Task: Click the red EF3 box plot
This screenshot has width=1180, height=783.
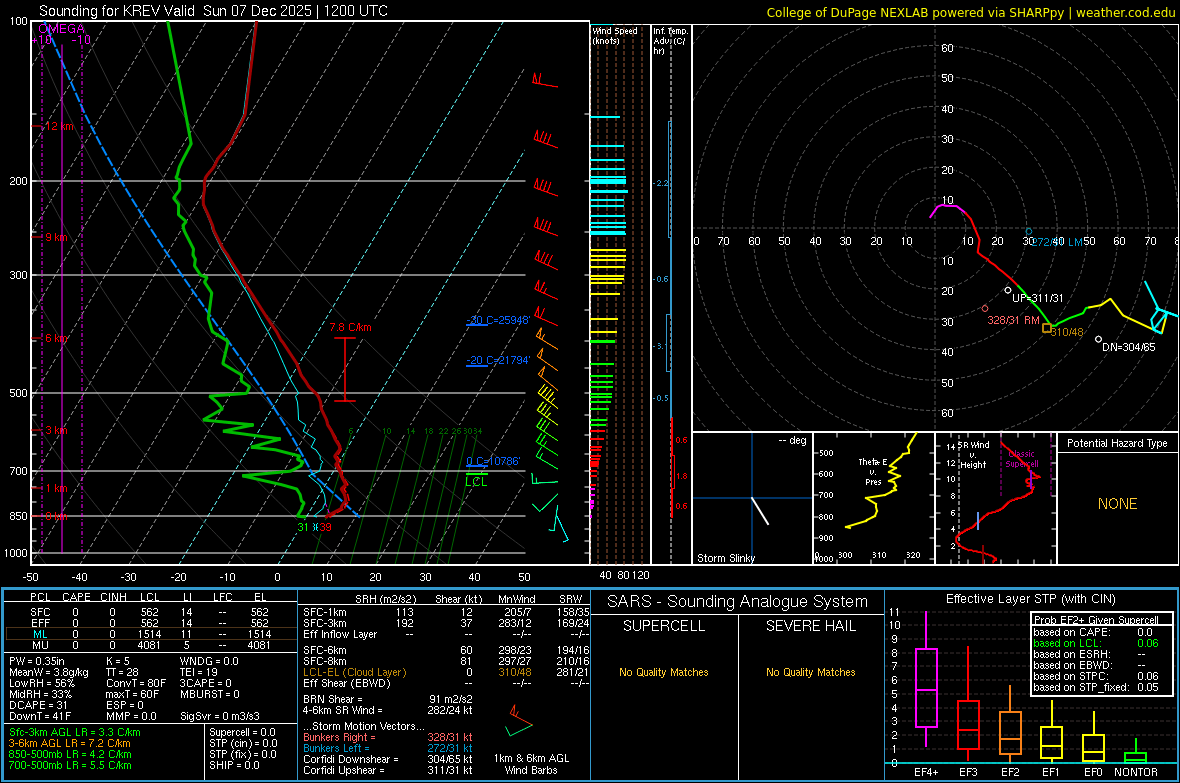Action: pos(968,705)
